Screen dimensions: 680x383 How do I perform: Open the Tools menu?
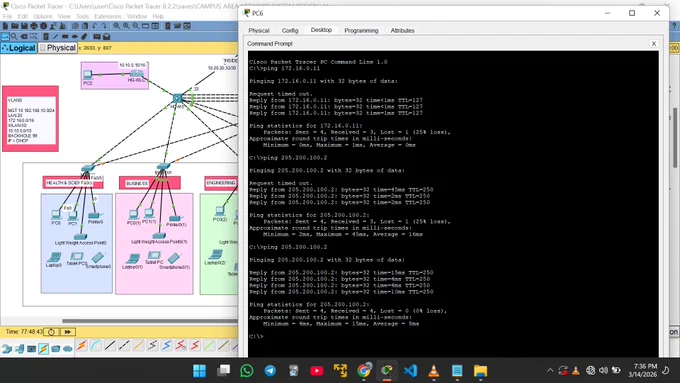[82, 16]
